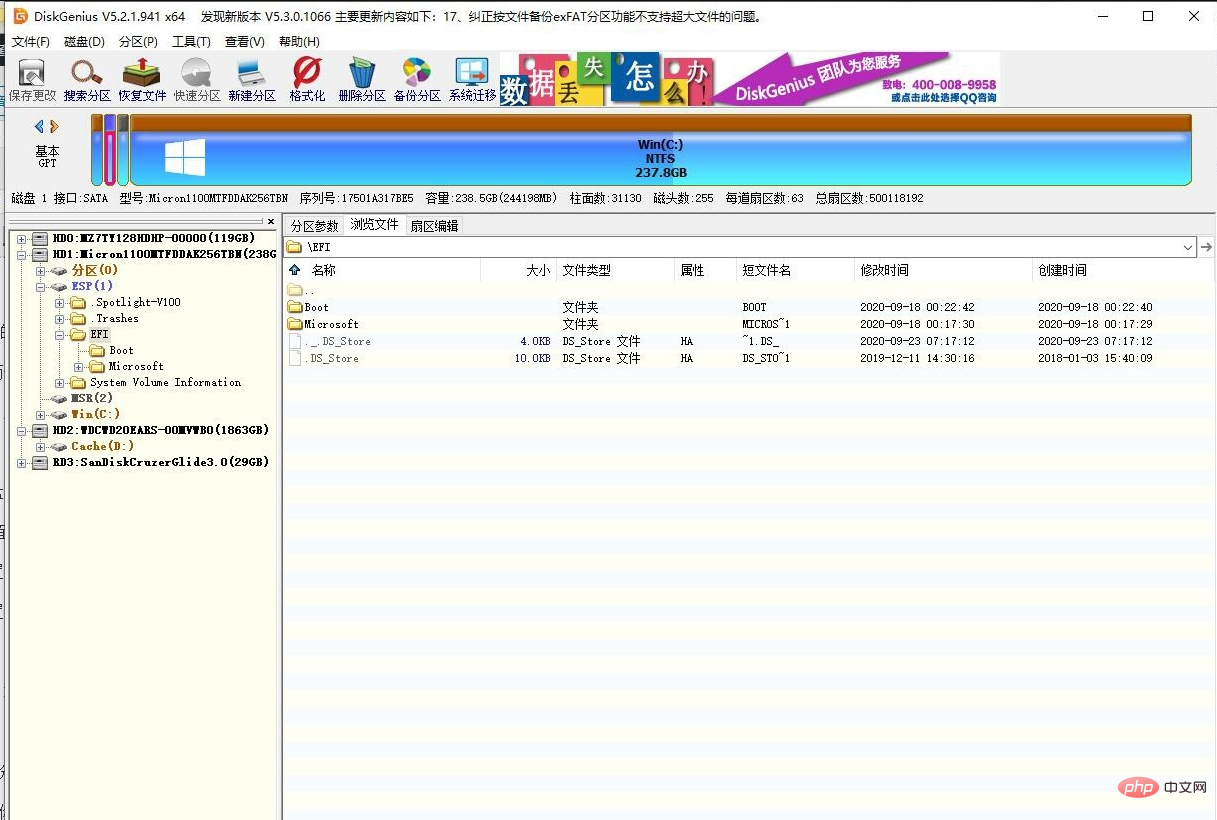Viewport: 1217px width, 820px height.
Task: Expand the Win(C:) partition node
Action: (x=41, y=414)
